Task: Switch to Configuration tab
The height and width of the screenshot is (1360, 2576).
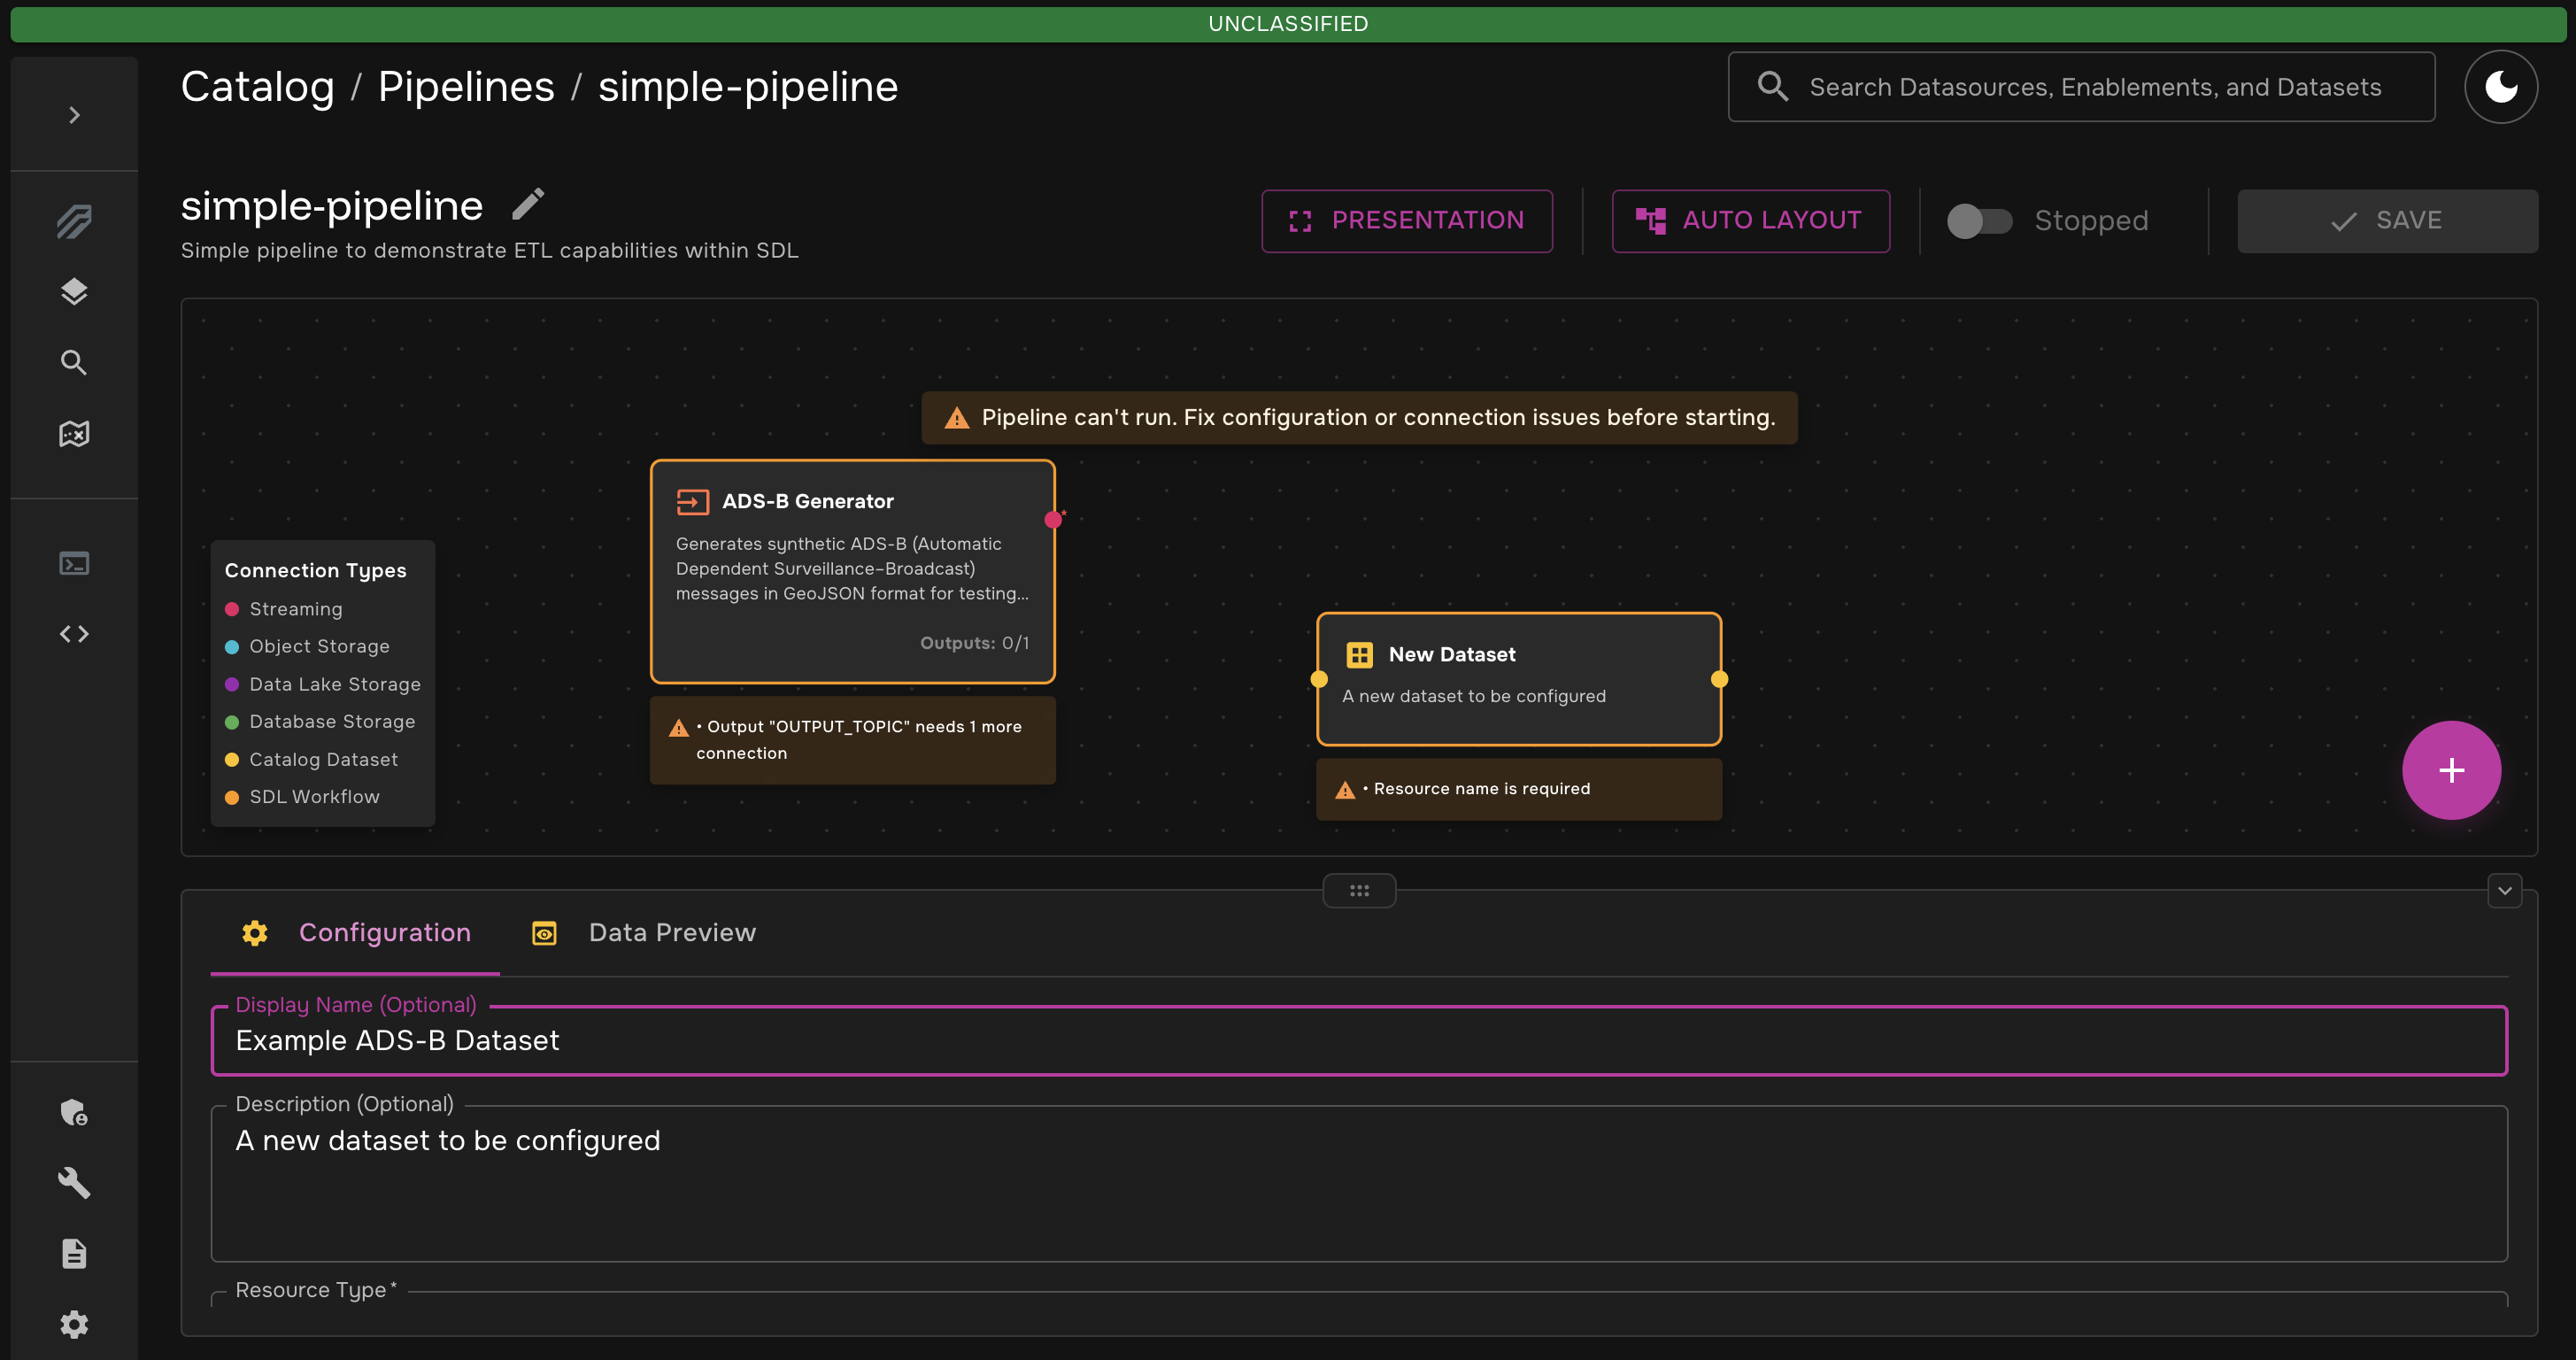Action: pyautogui.click(x=355, y=933)
